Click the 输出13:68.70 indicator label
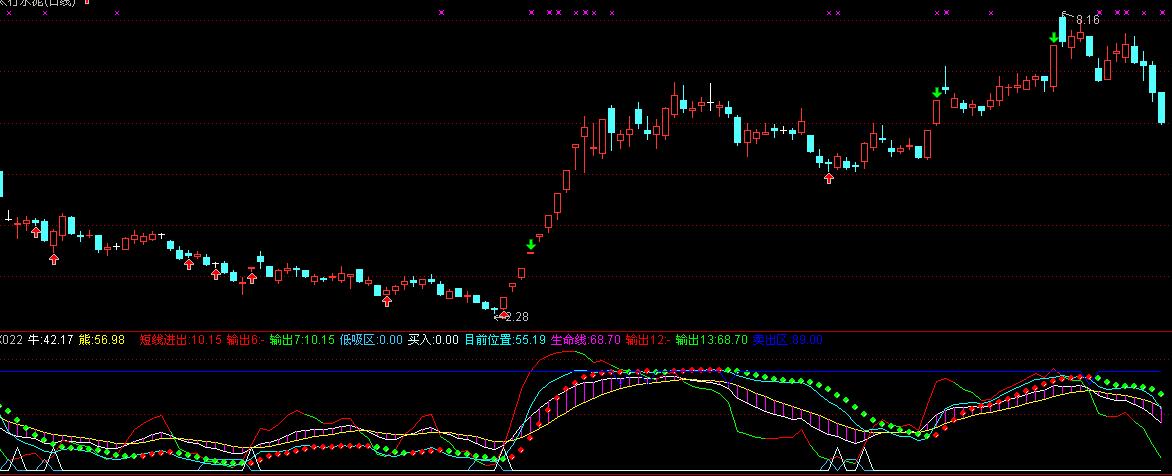Screen dimensions: 1172x476 click(x=711, y=340)
